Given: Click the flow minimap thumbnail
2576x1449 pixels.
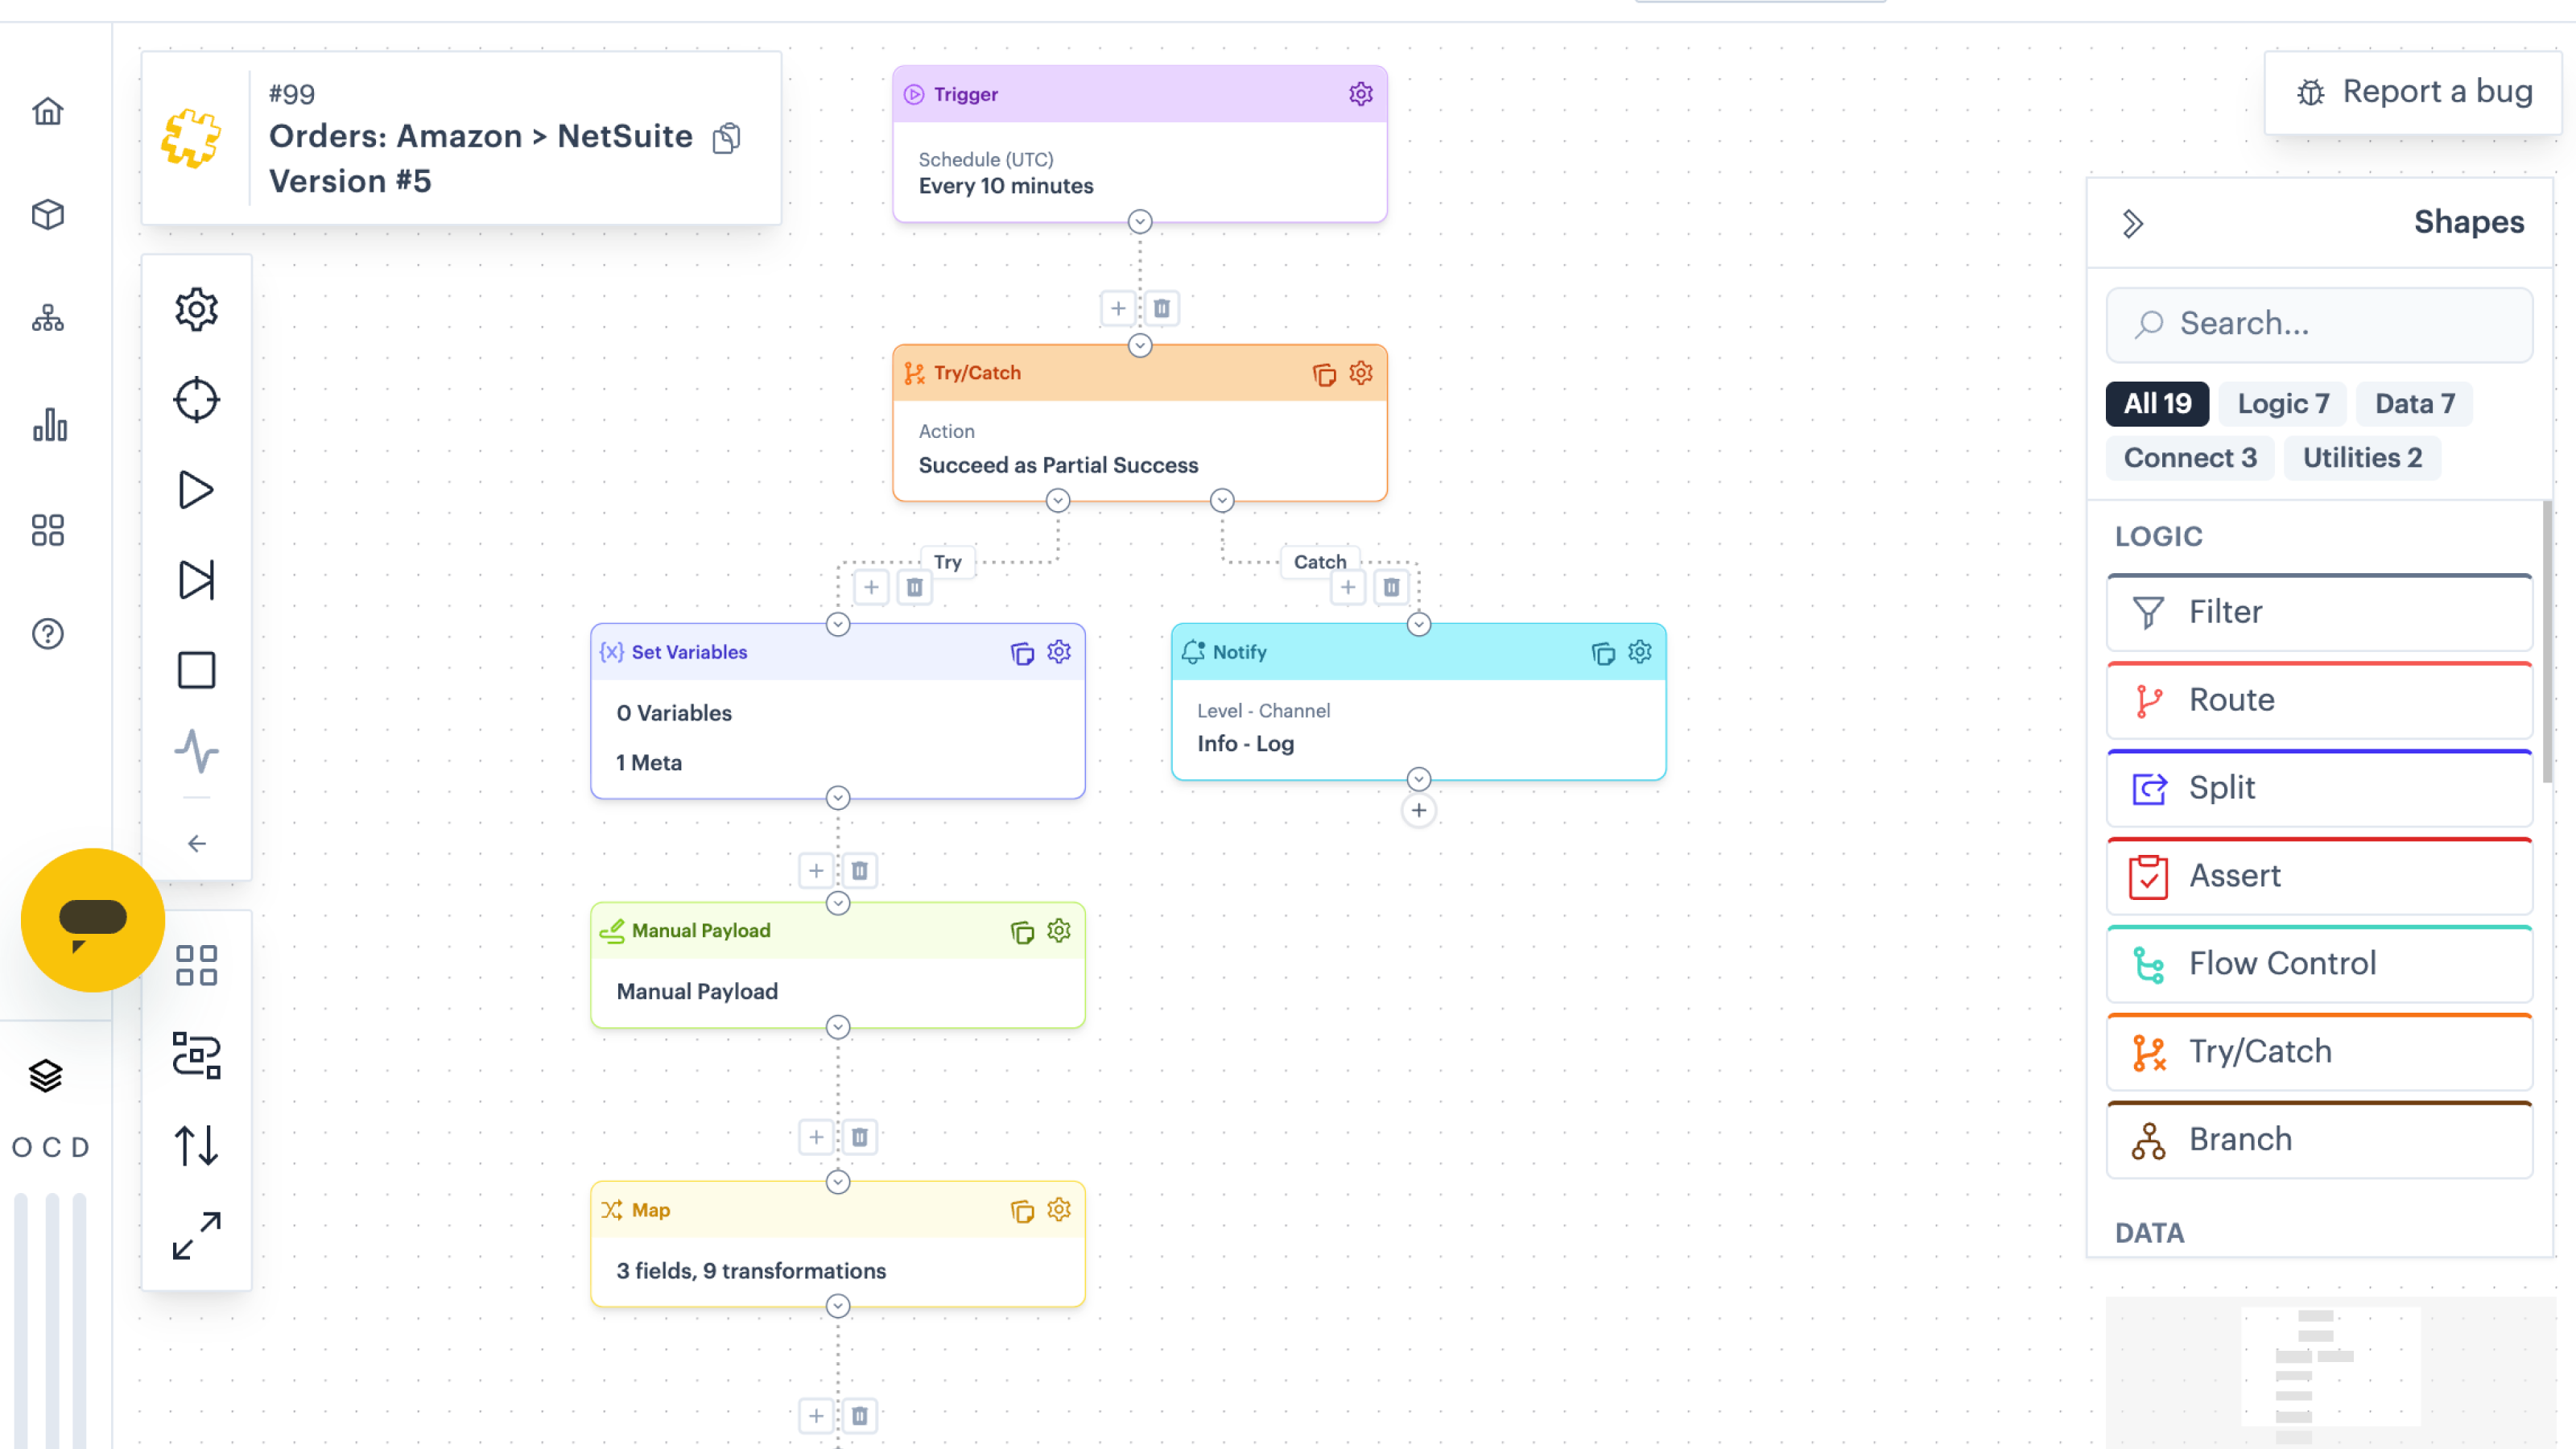Looking at the screenshot, I should tap(2330, 1372).
